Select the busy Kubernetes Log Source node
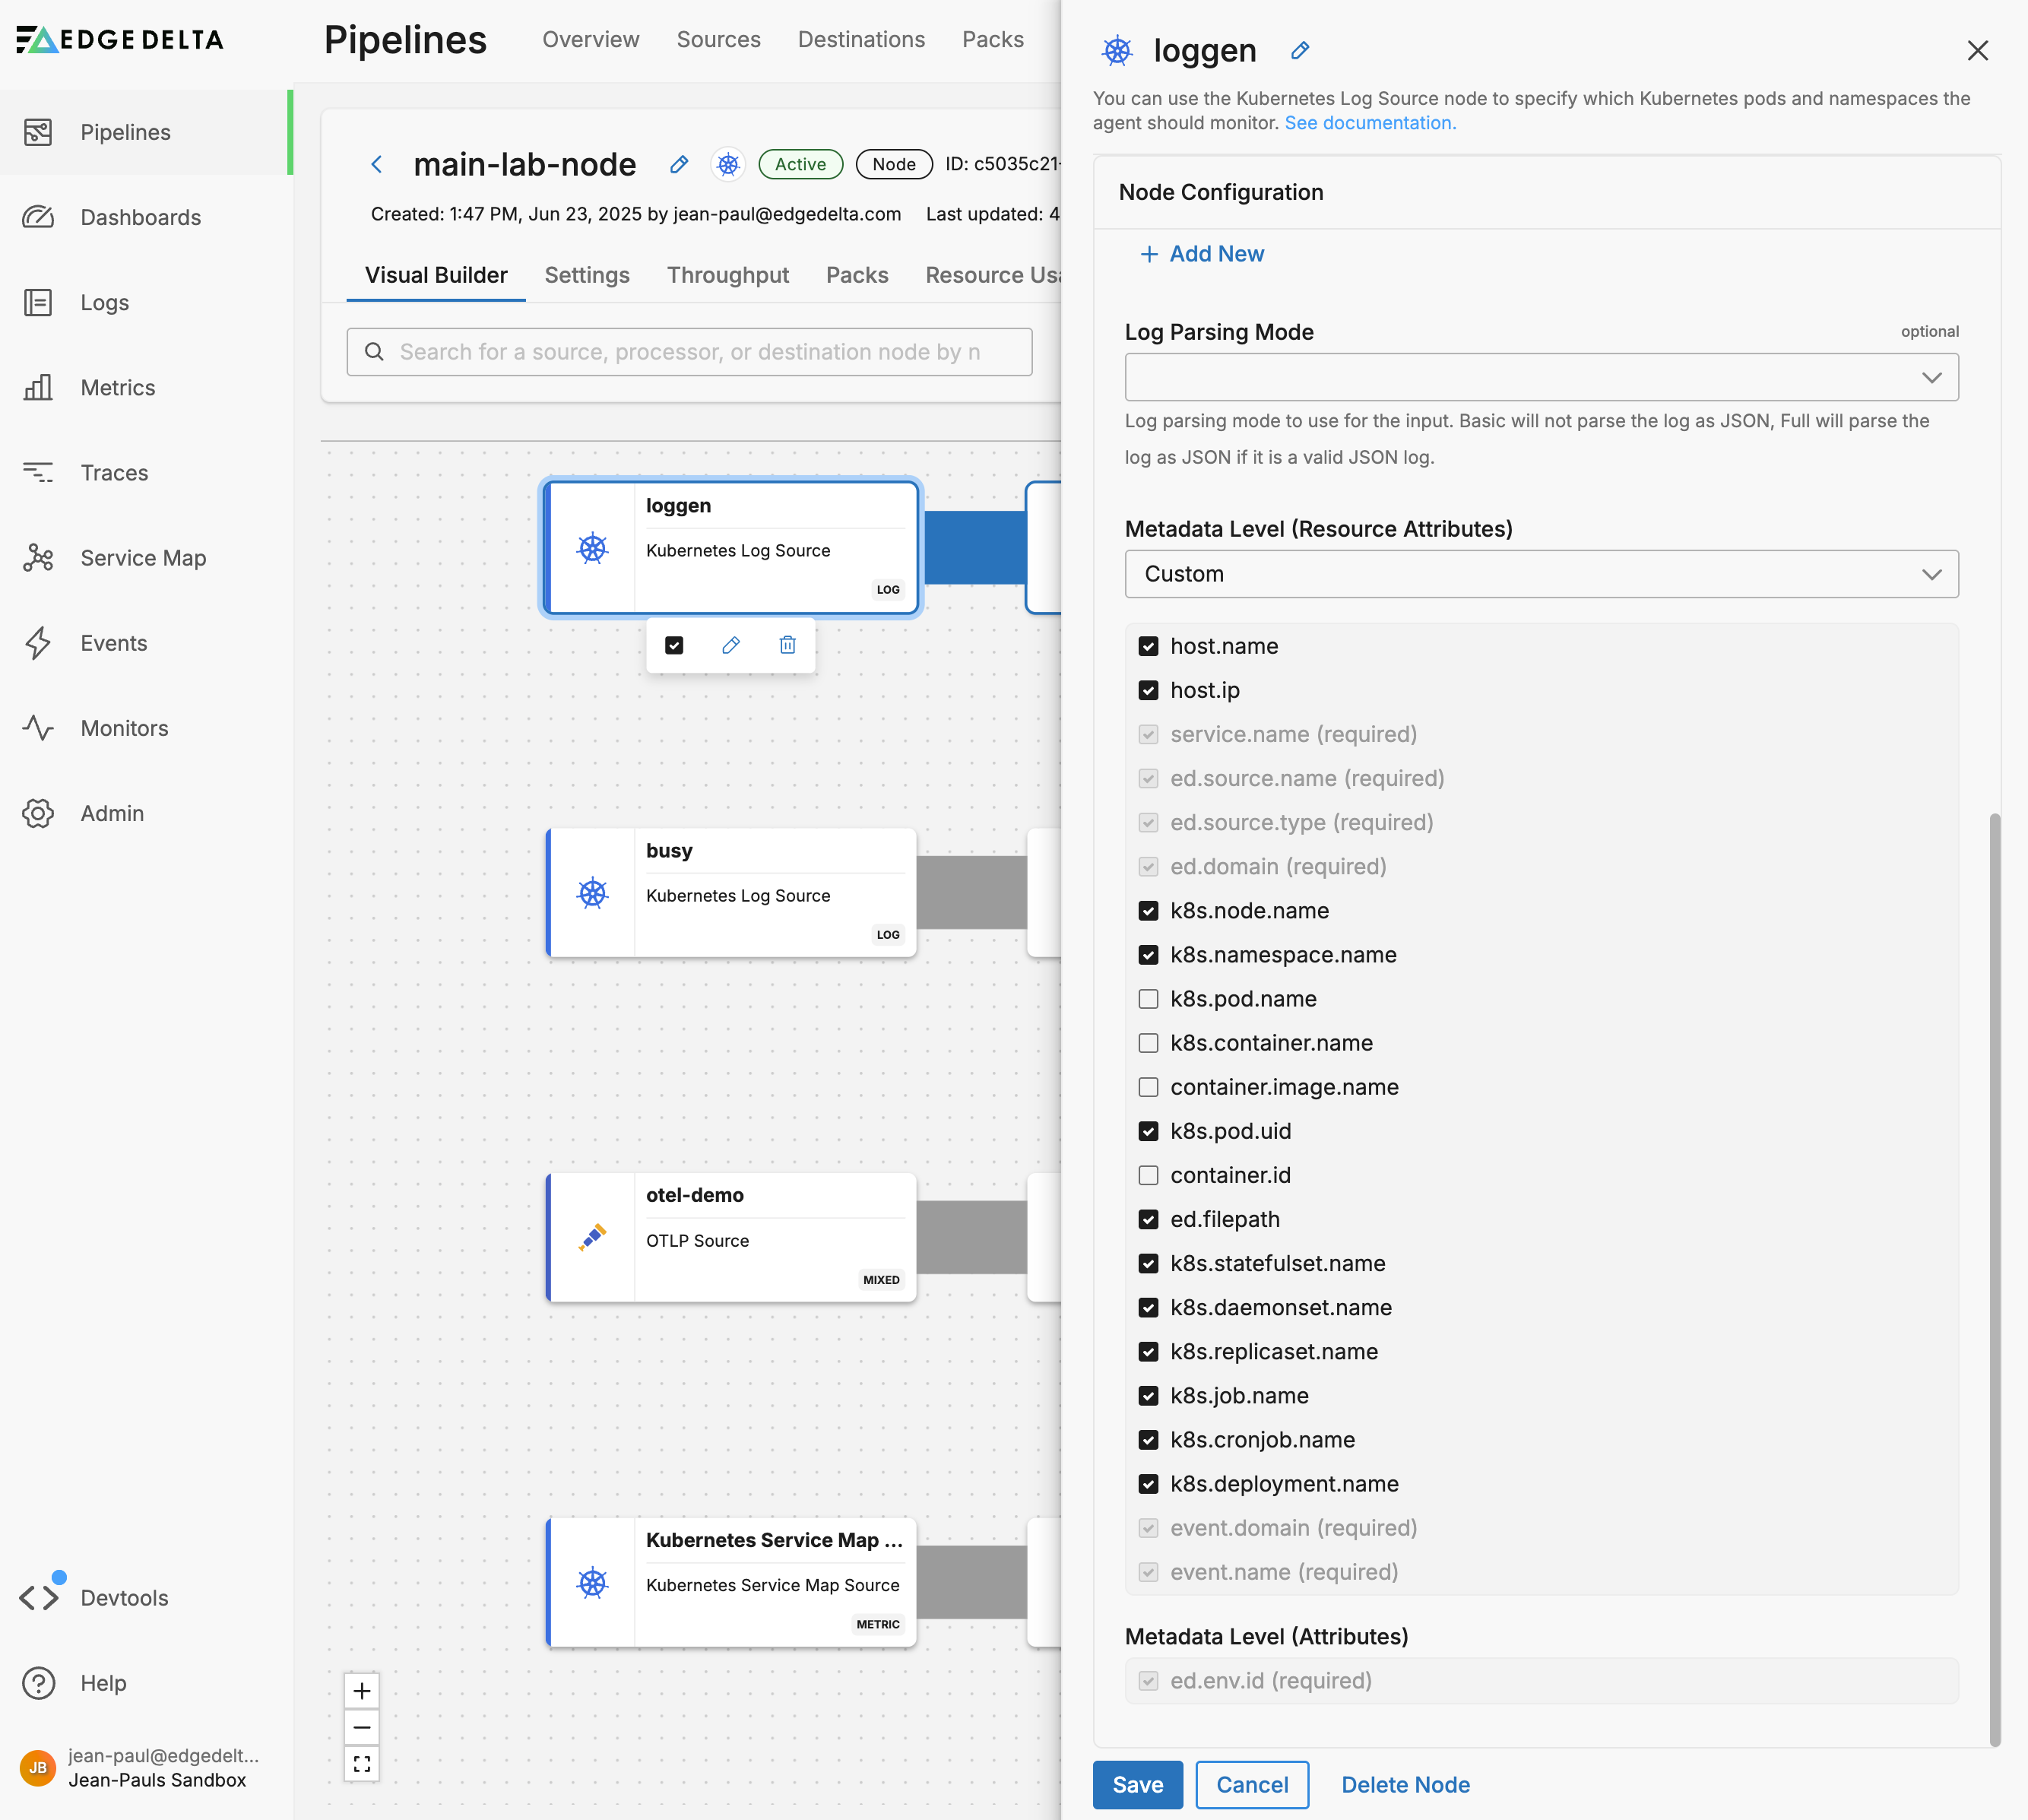This screenshot has height=1820, width=2028. (731, 893)
